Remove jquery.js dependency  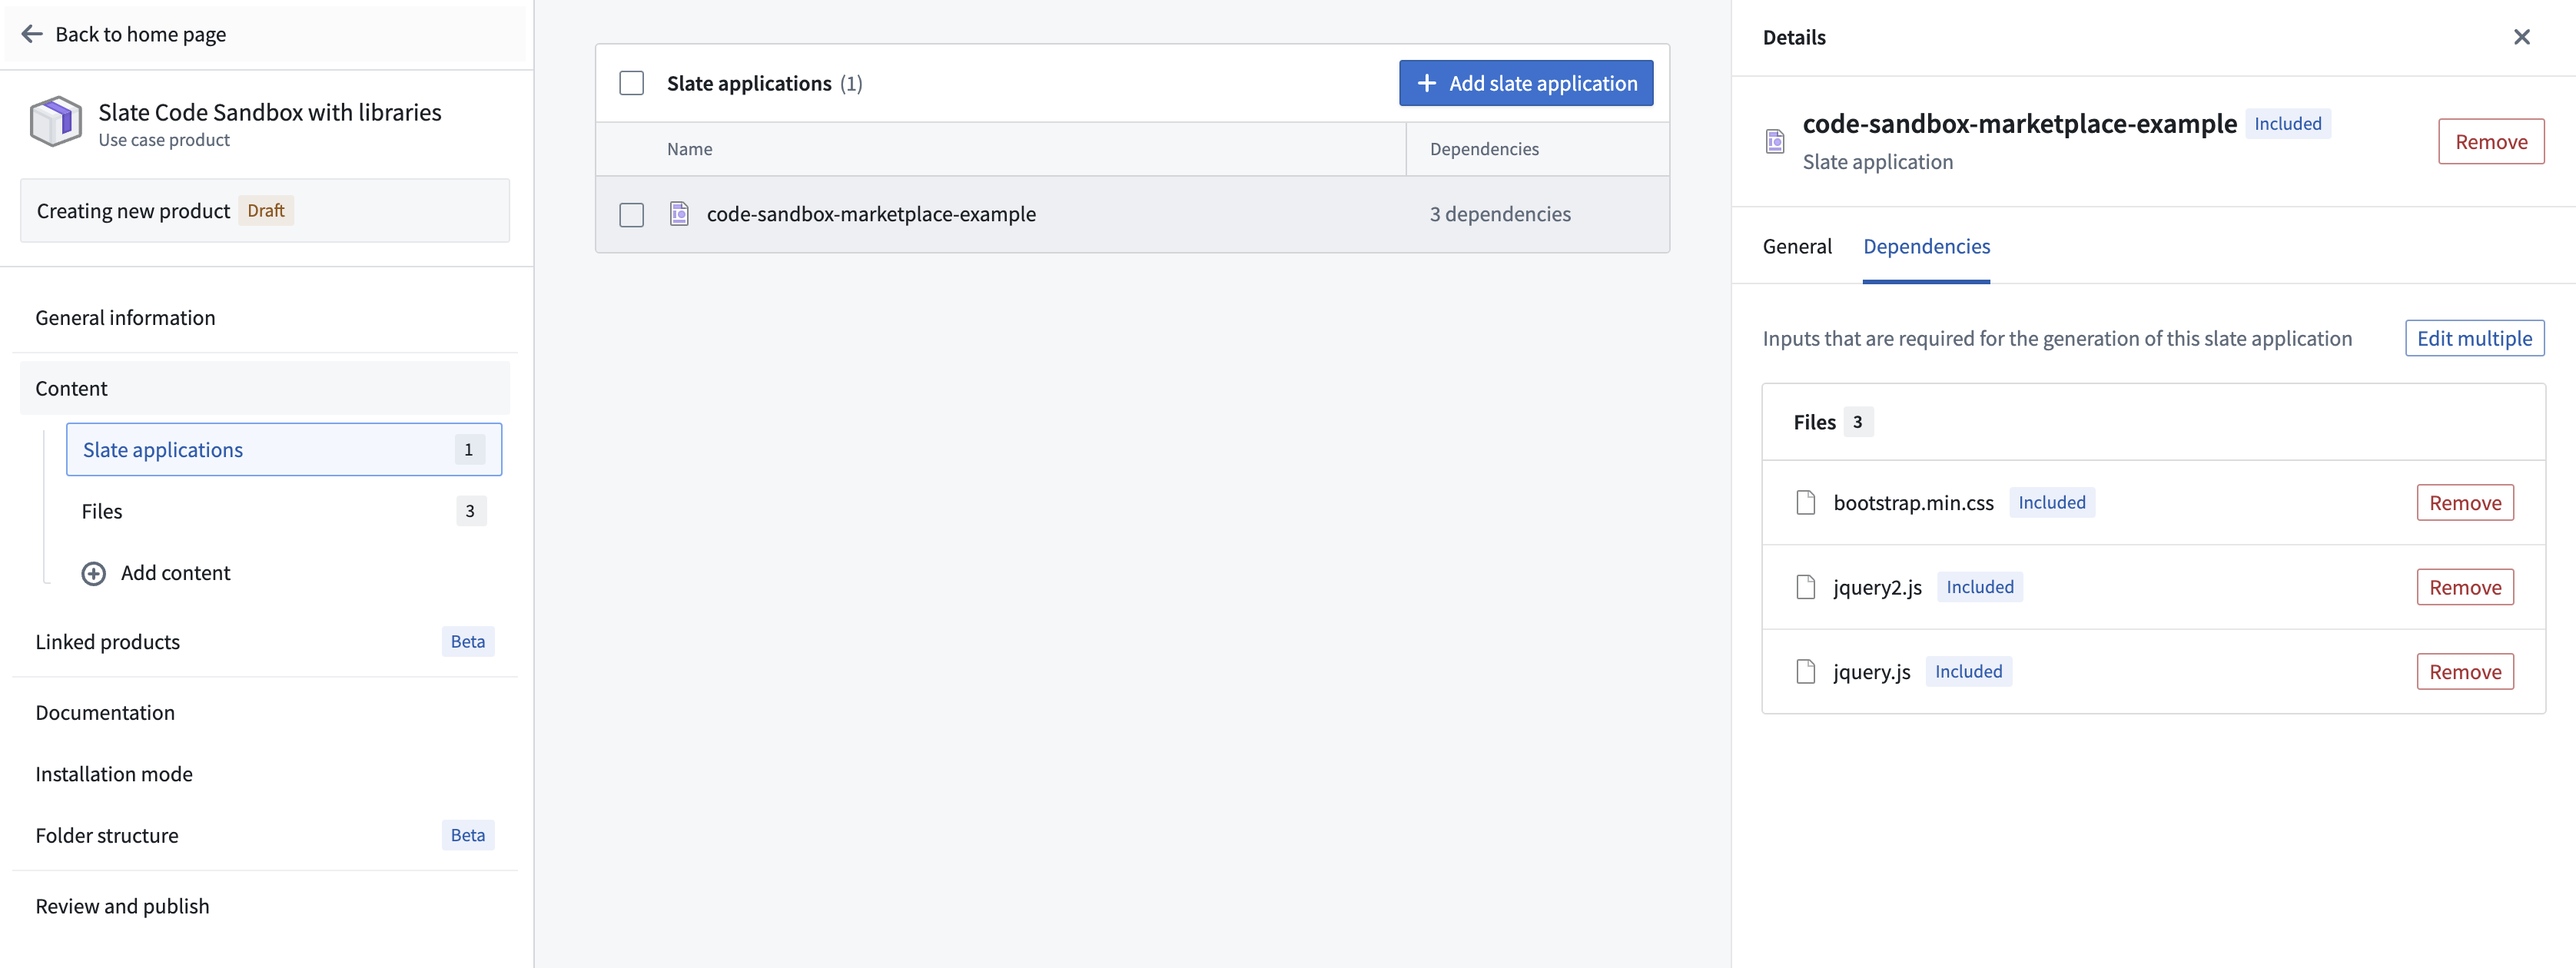pos(2465,672)
